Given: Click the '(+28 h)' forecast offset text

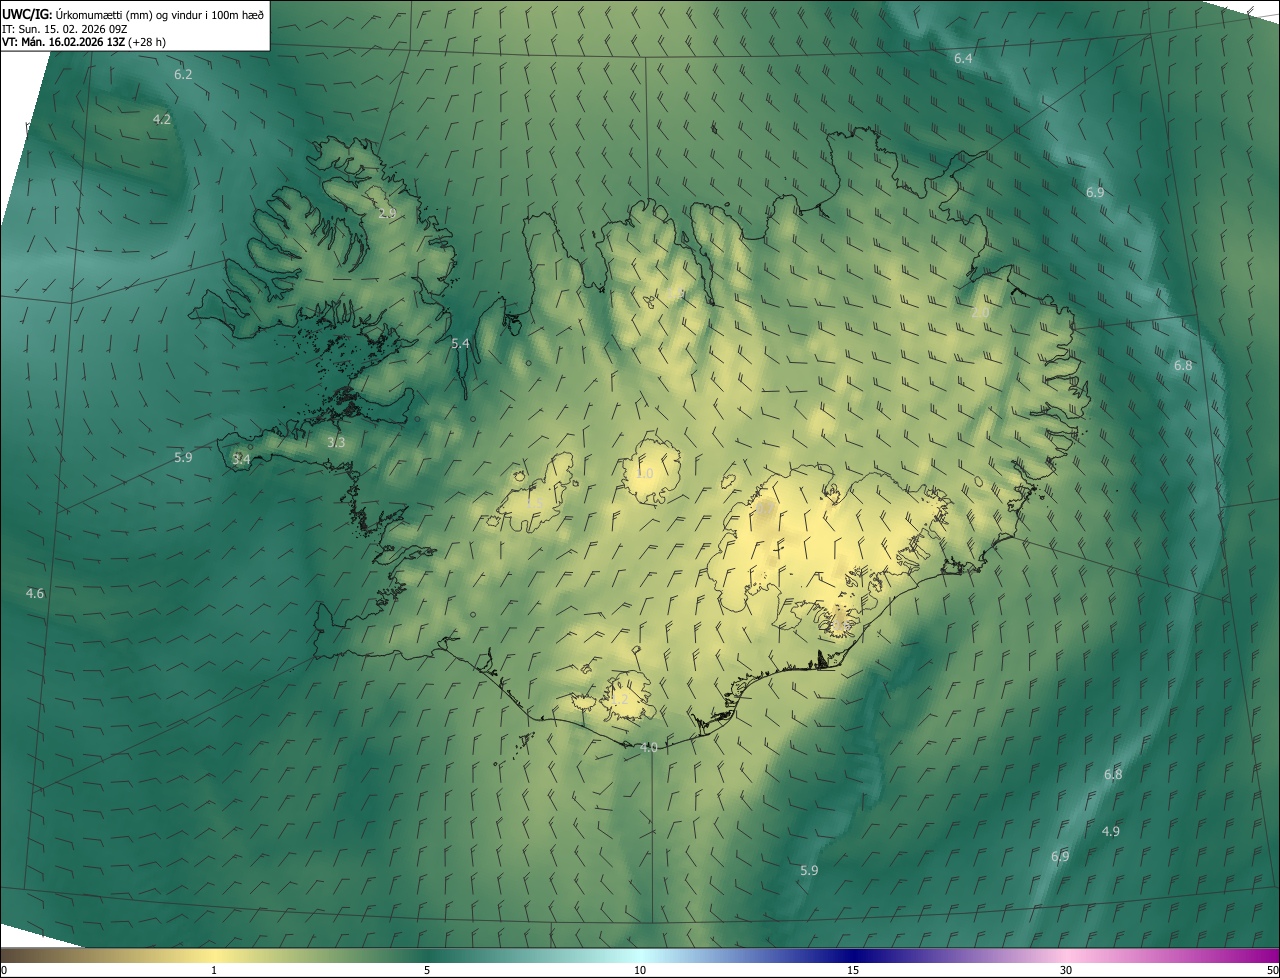Looking at the screenshot, I should [x=147, y=42].
